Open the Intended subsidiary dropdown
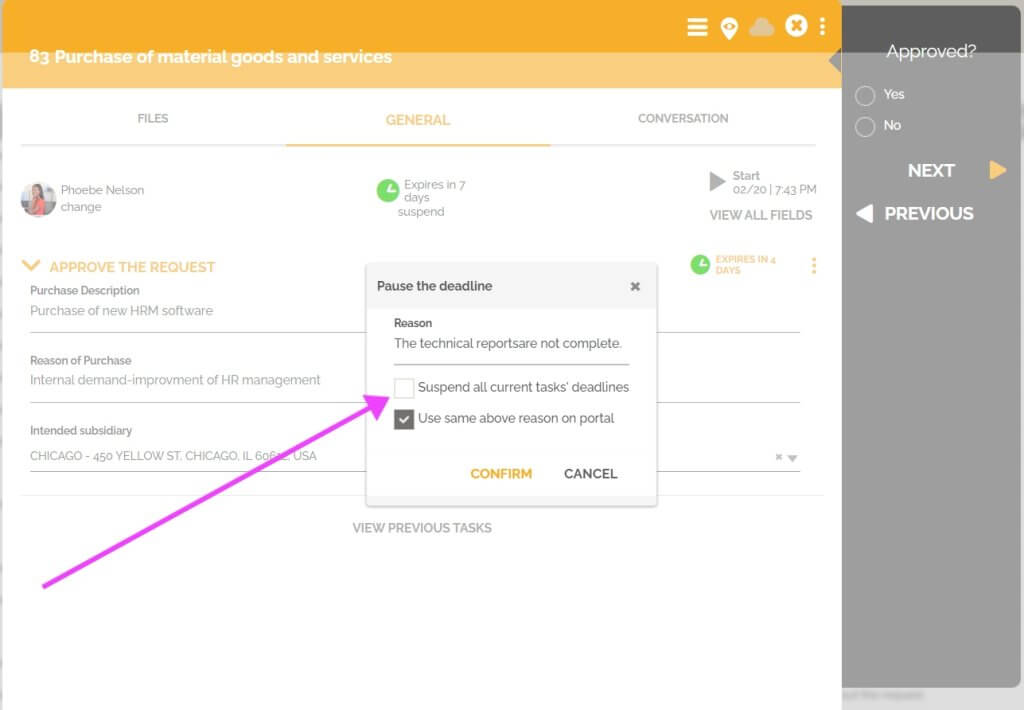Image resolution: width=1024 pixels, height=710 pixels. (793, 457)
